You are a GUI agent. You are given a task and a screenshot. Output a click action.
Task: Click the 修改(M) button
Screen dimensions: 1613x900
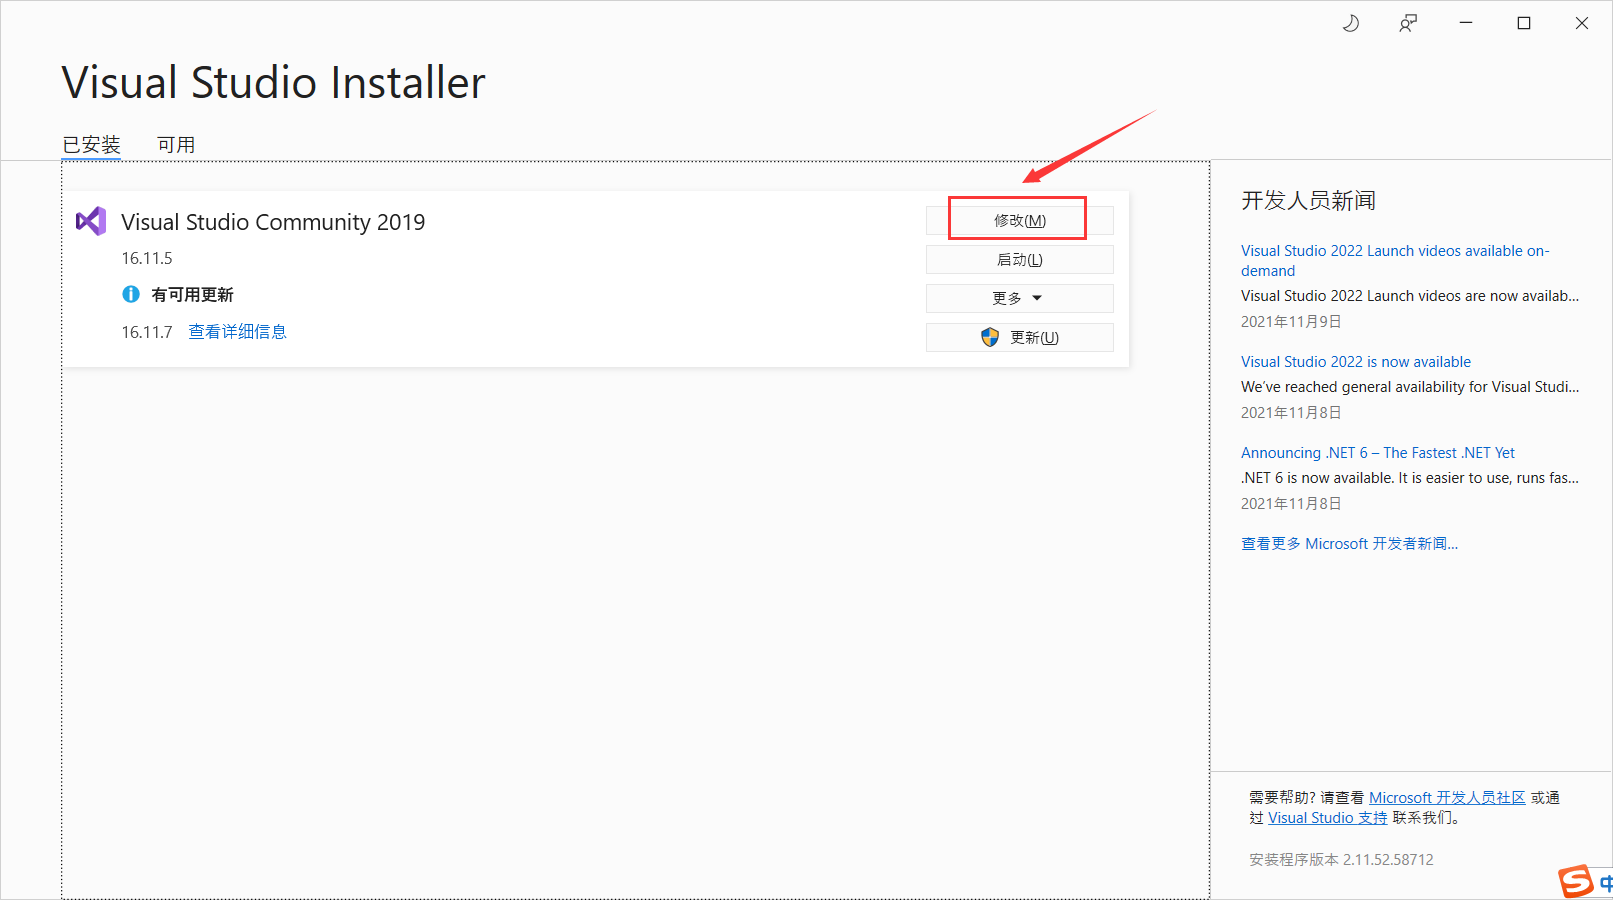tap(1017, 219)
